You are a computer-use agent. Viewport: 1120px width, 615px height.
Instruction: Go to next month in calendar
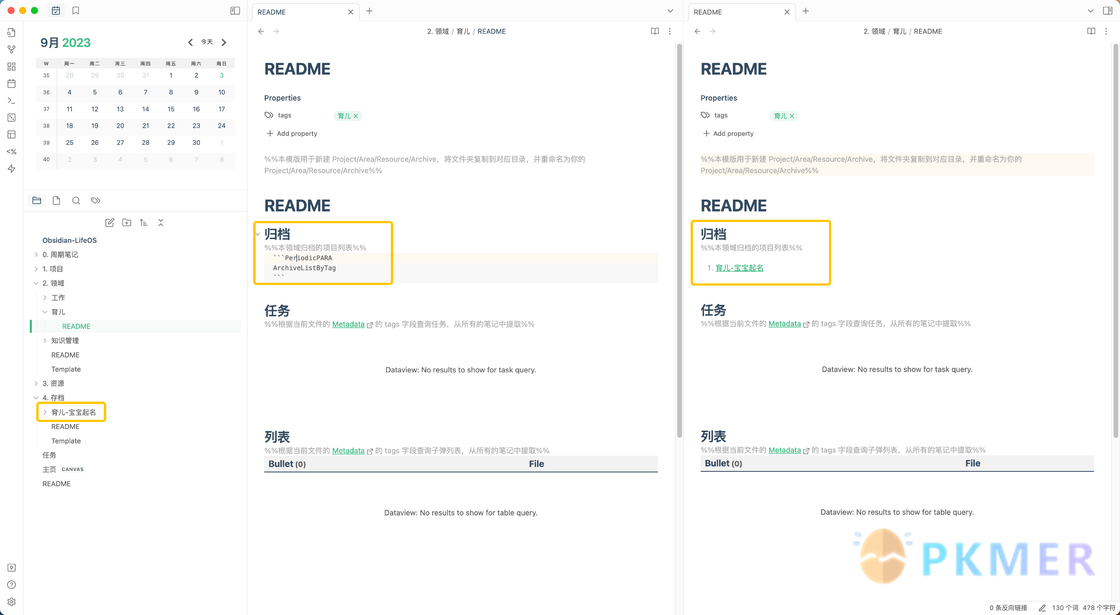[224, 42]
